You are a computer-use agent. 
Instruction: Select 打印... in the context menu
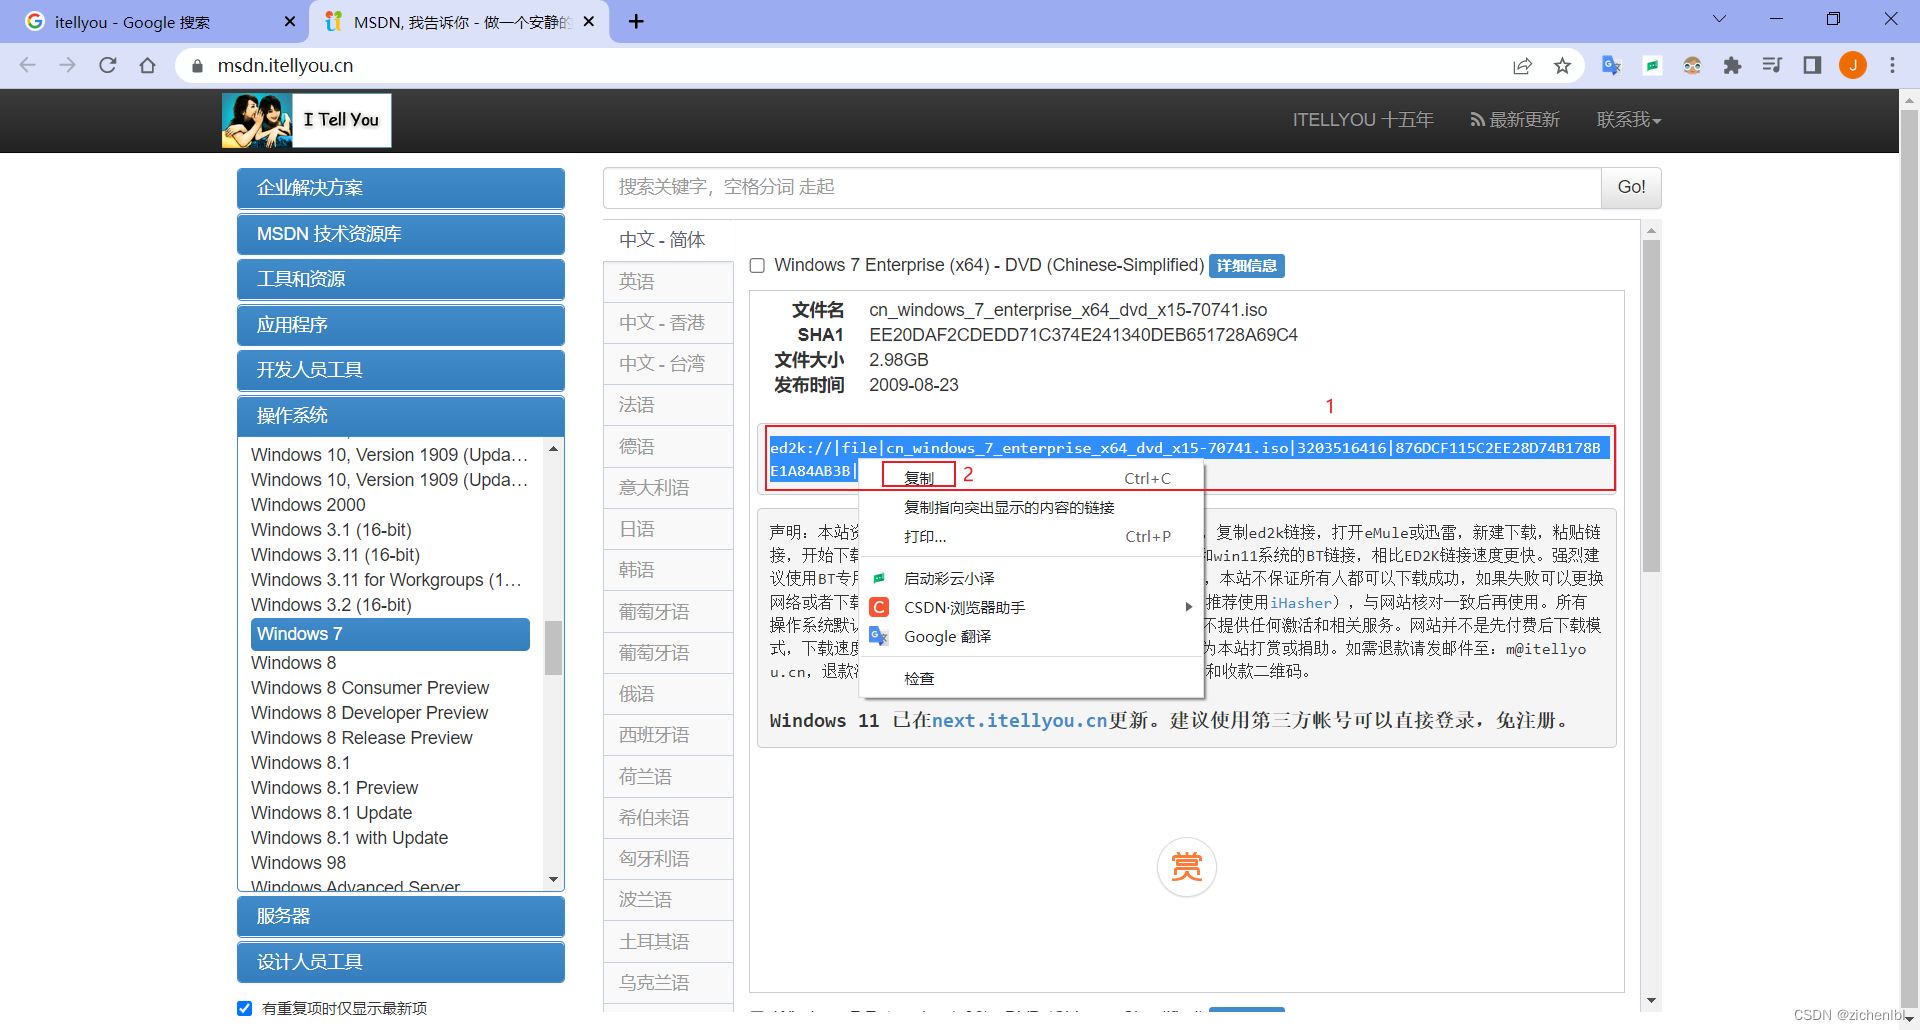(x=1031, y=536)
